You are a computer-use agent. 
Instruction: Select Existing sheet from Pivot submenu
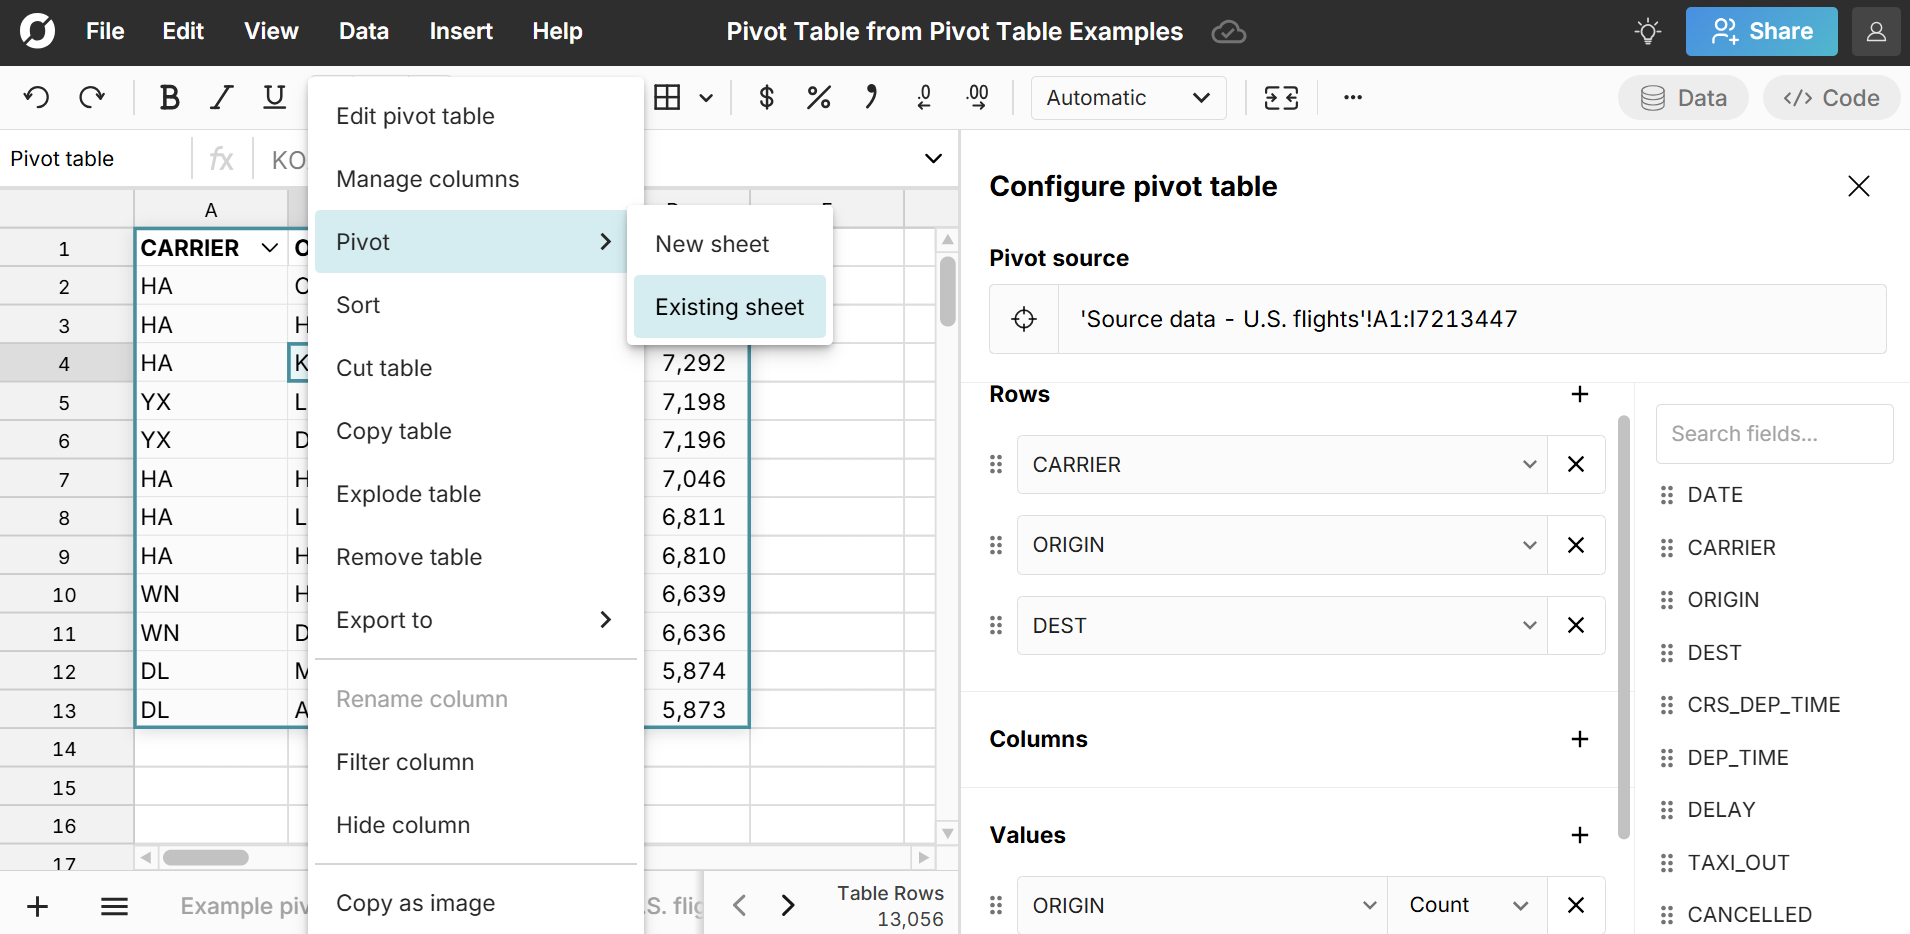729,306
